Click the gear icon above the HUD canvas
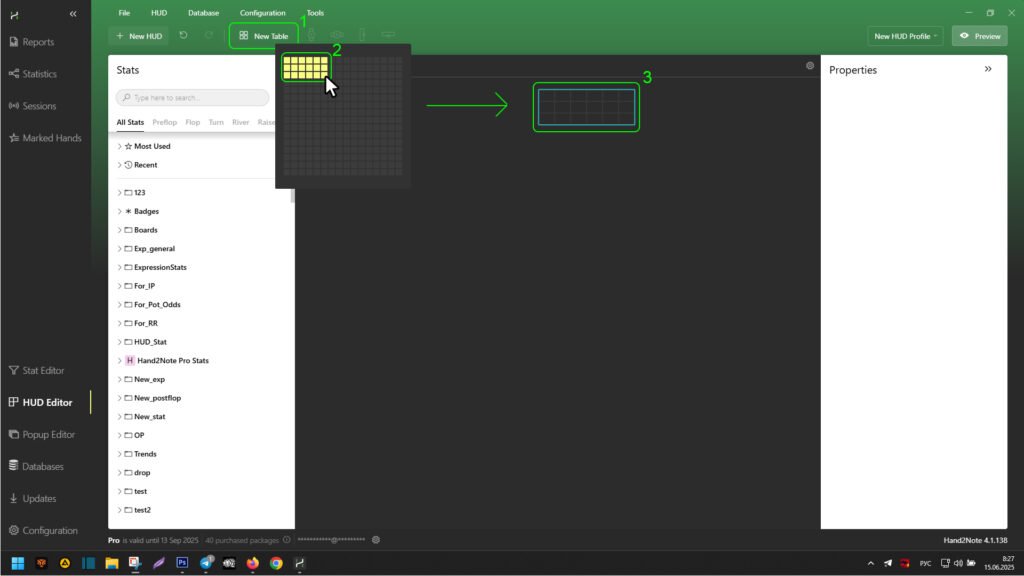Viewport: 1024px width, 576px height. [810, 66]
